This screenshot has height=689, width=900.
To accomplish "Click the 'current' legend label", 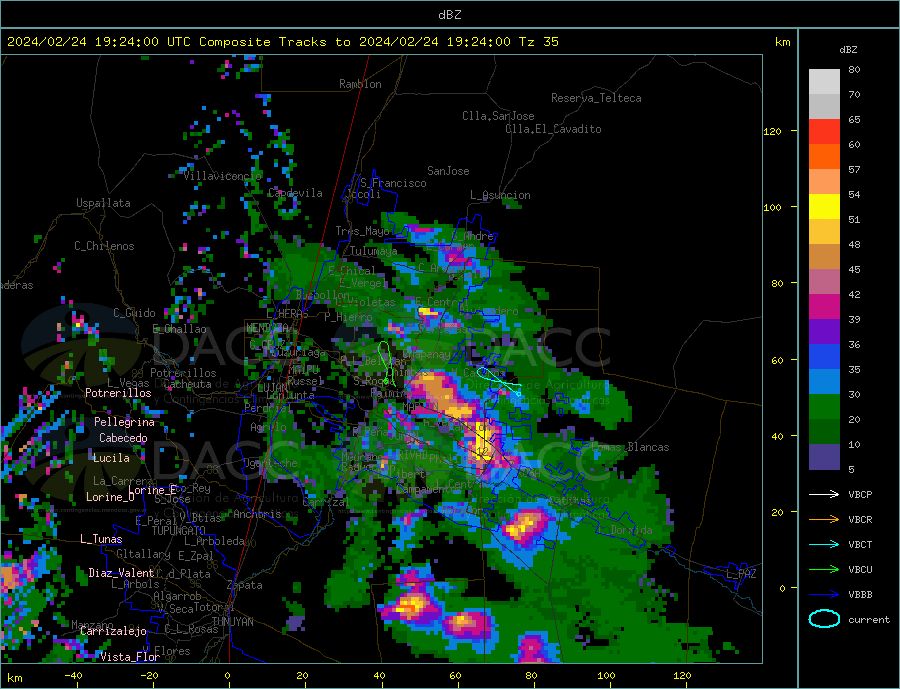I will 869,620.
